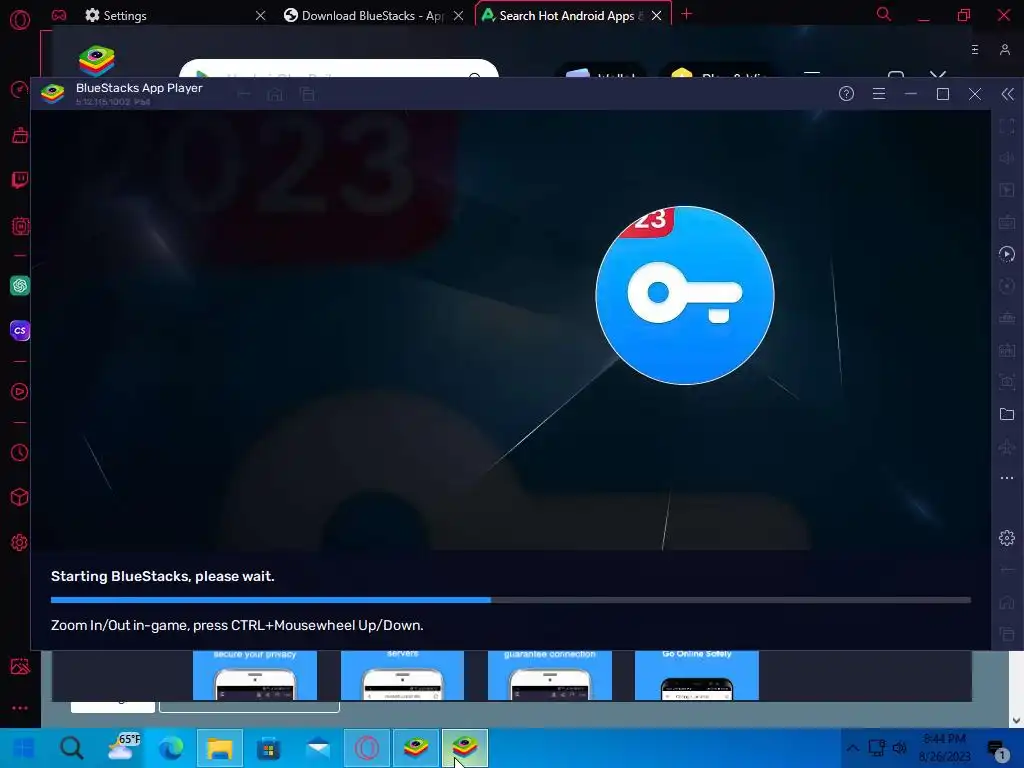Close the Download BlueStacks tab
1024x768 pixels.
click(x=458, y=15)
